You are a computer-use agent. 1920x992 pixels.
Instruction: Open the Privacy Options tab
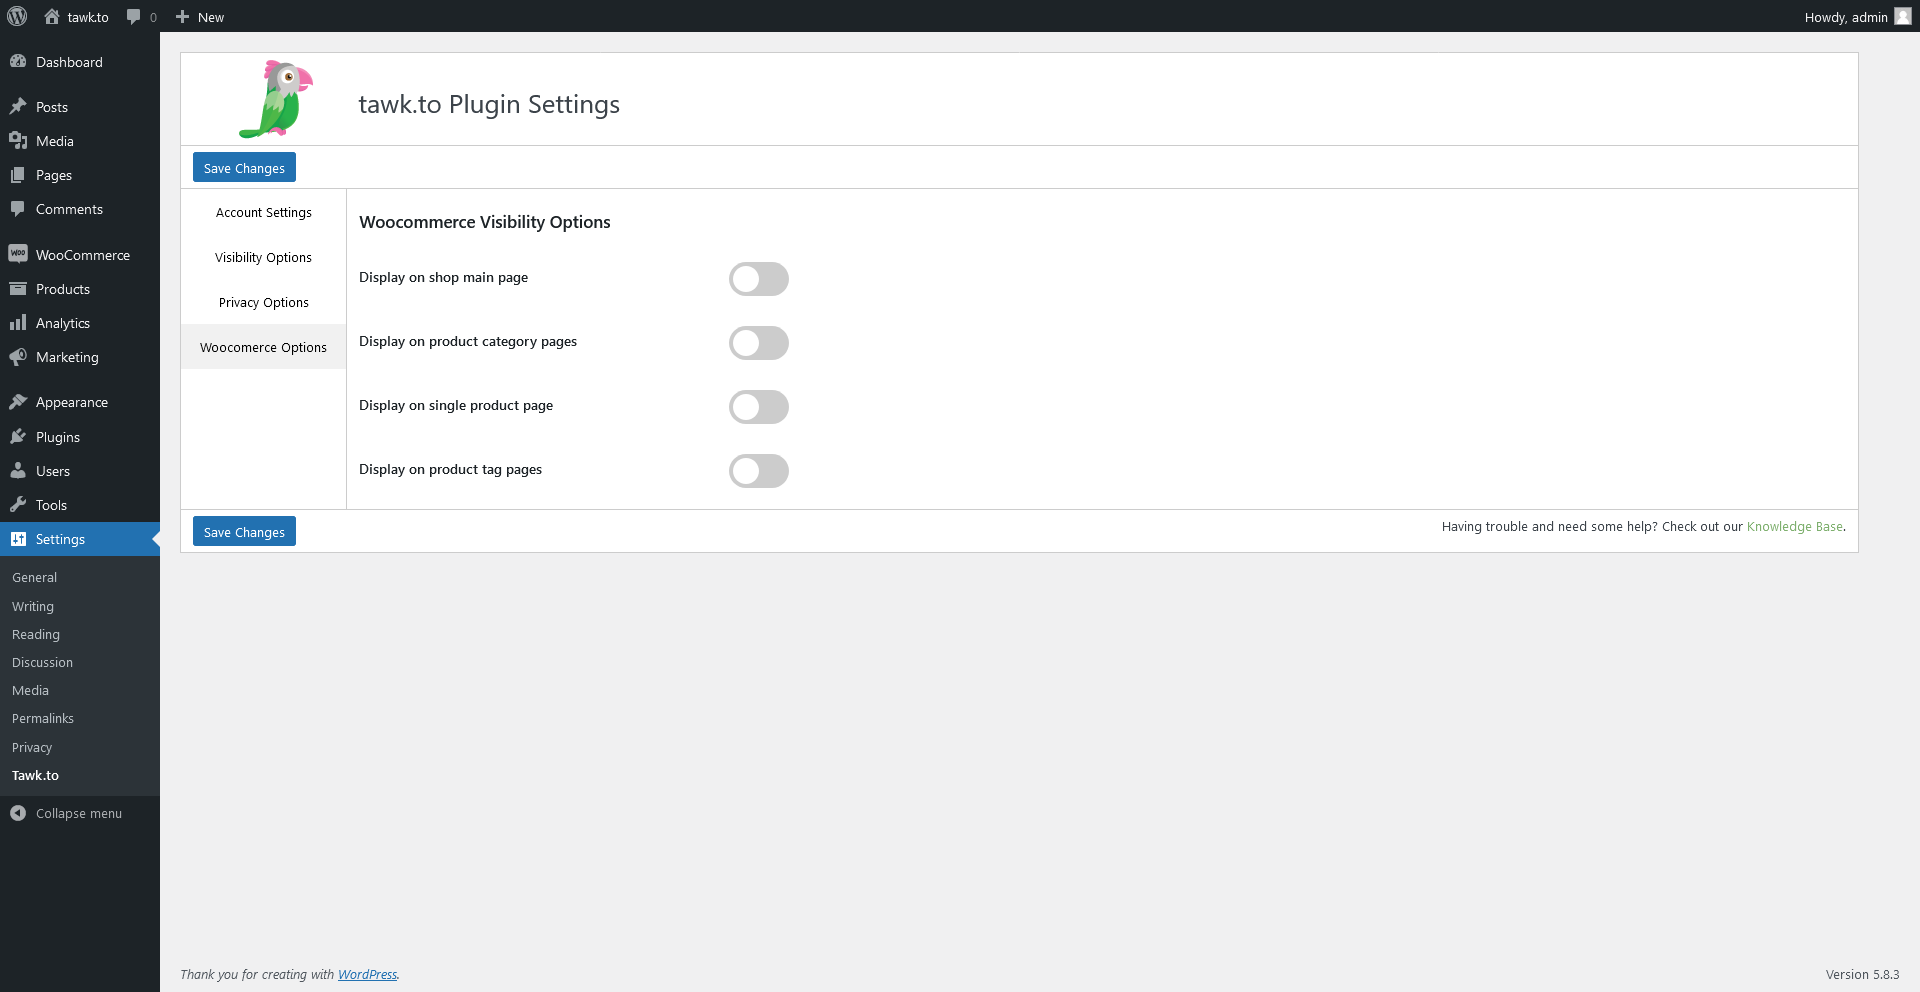coord(263,303)
